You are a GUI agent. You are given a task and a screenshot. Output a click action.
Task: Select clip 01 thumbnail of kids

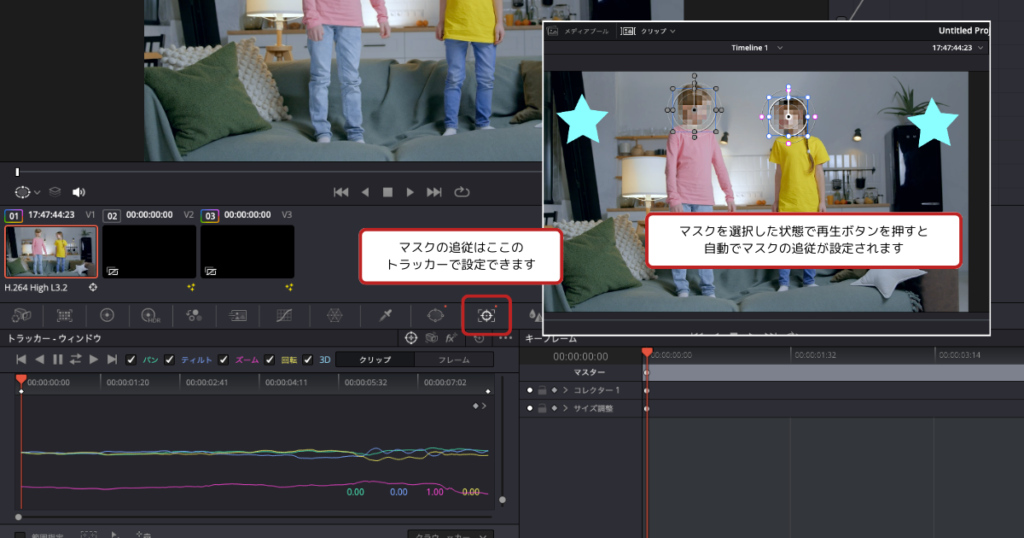click(x=51, y=251)
